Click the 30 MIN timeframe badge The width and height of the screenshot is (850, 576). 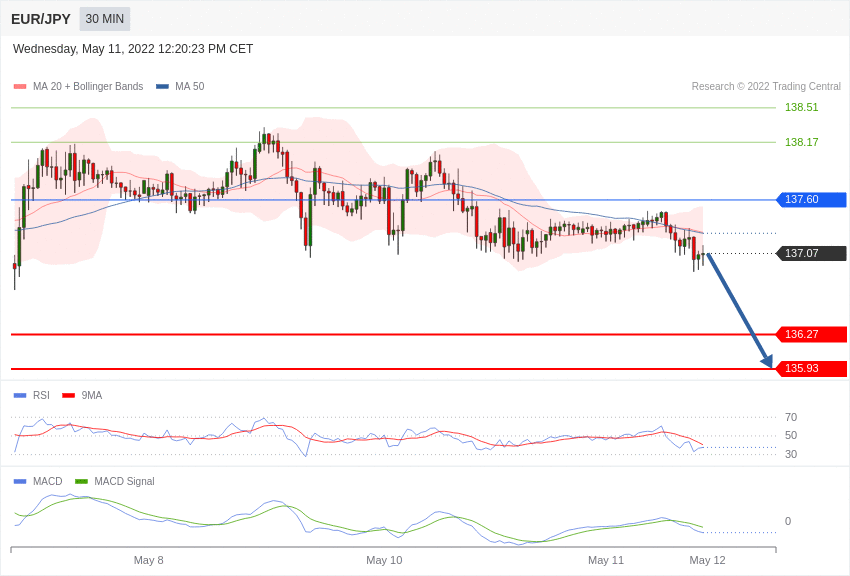coord(105,19)
